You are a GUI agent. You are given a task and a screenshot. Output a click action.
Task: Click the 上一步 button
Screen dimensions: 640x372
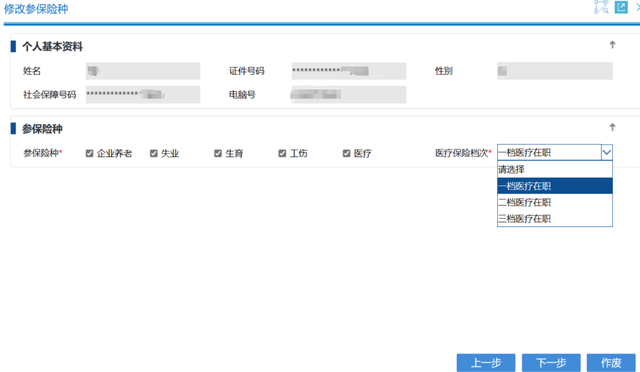click(486, 363)
